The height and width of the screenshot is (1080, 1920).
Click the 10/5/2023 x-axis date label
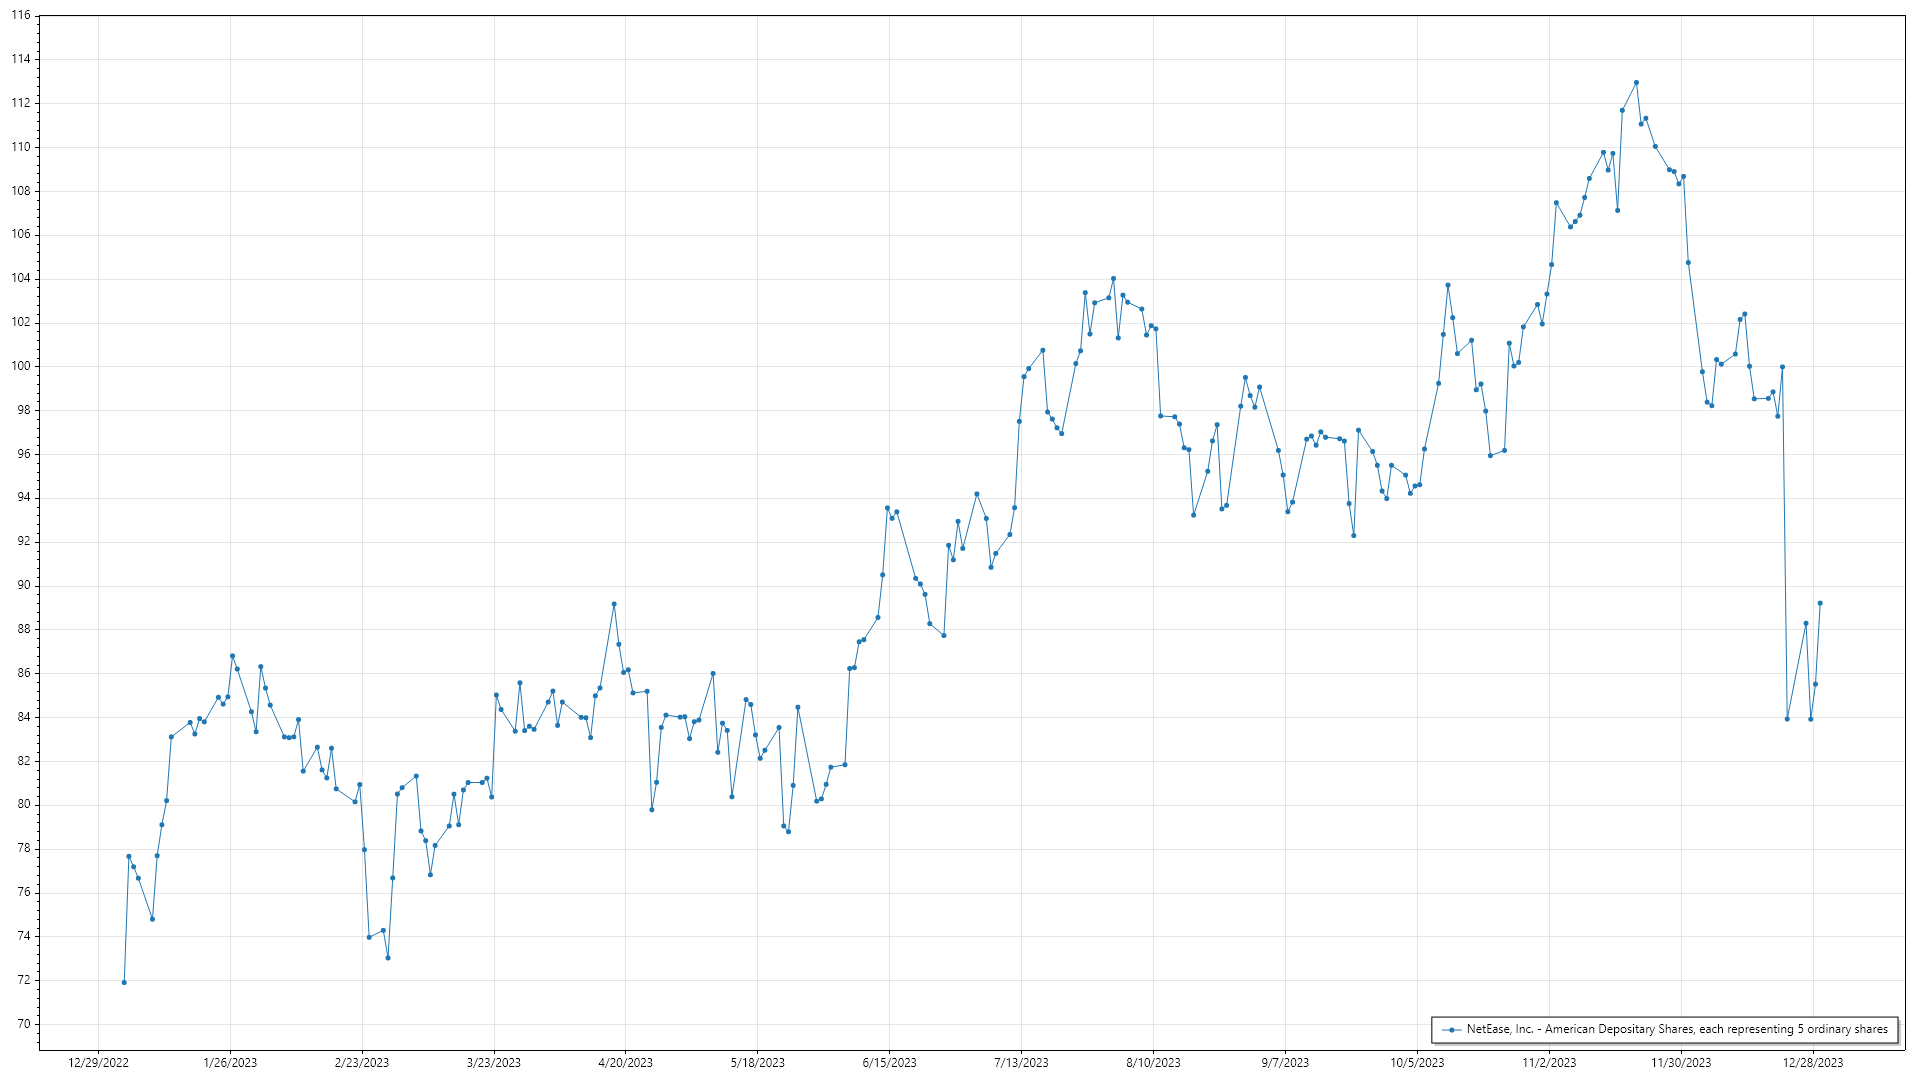point(1417,1063)
